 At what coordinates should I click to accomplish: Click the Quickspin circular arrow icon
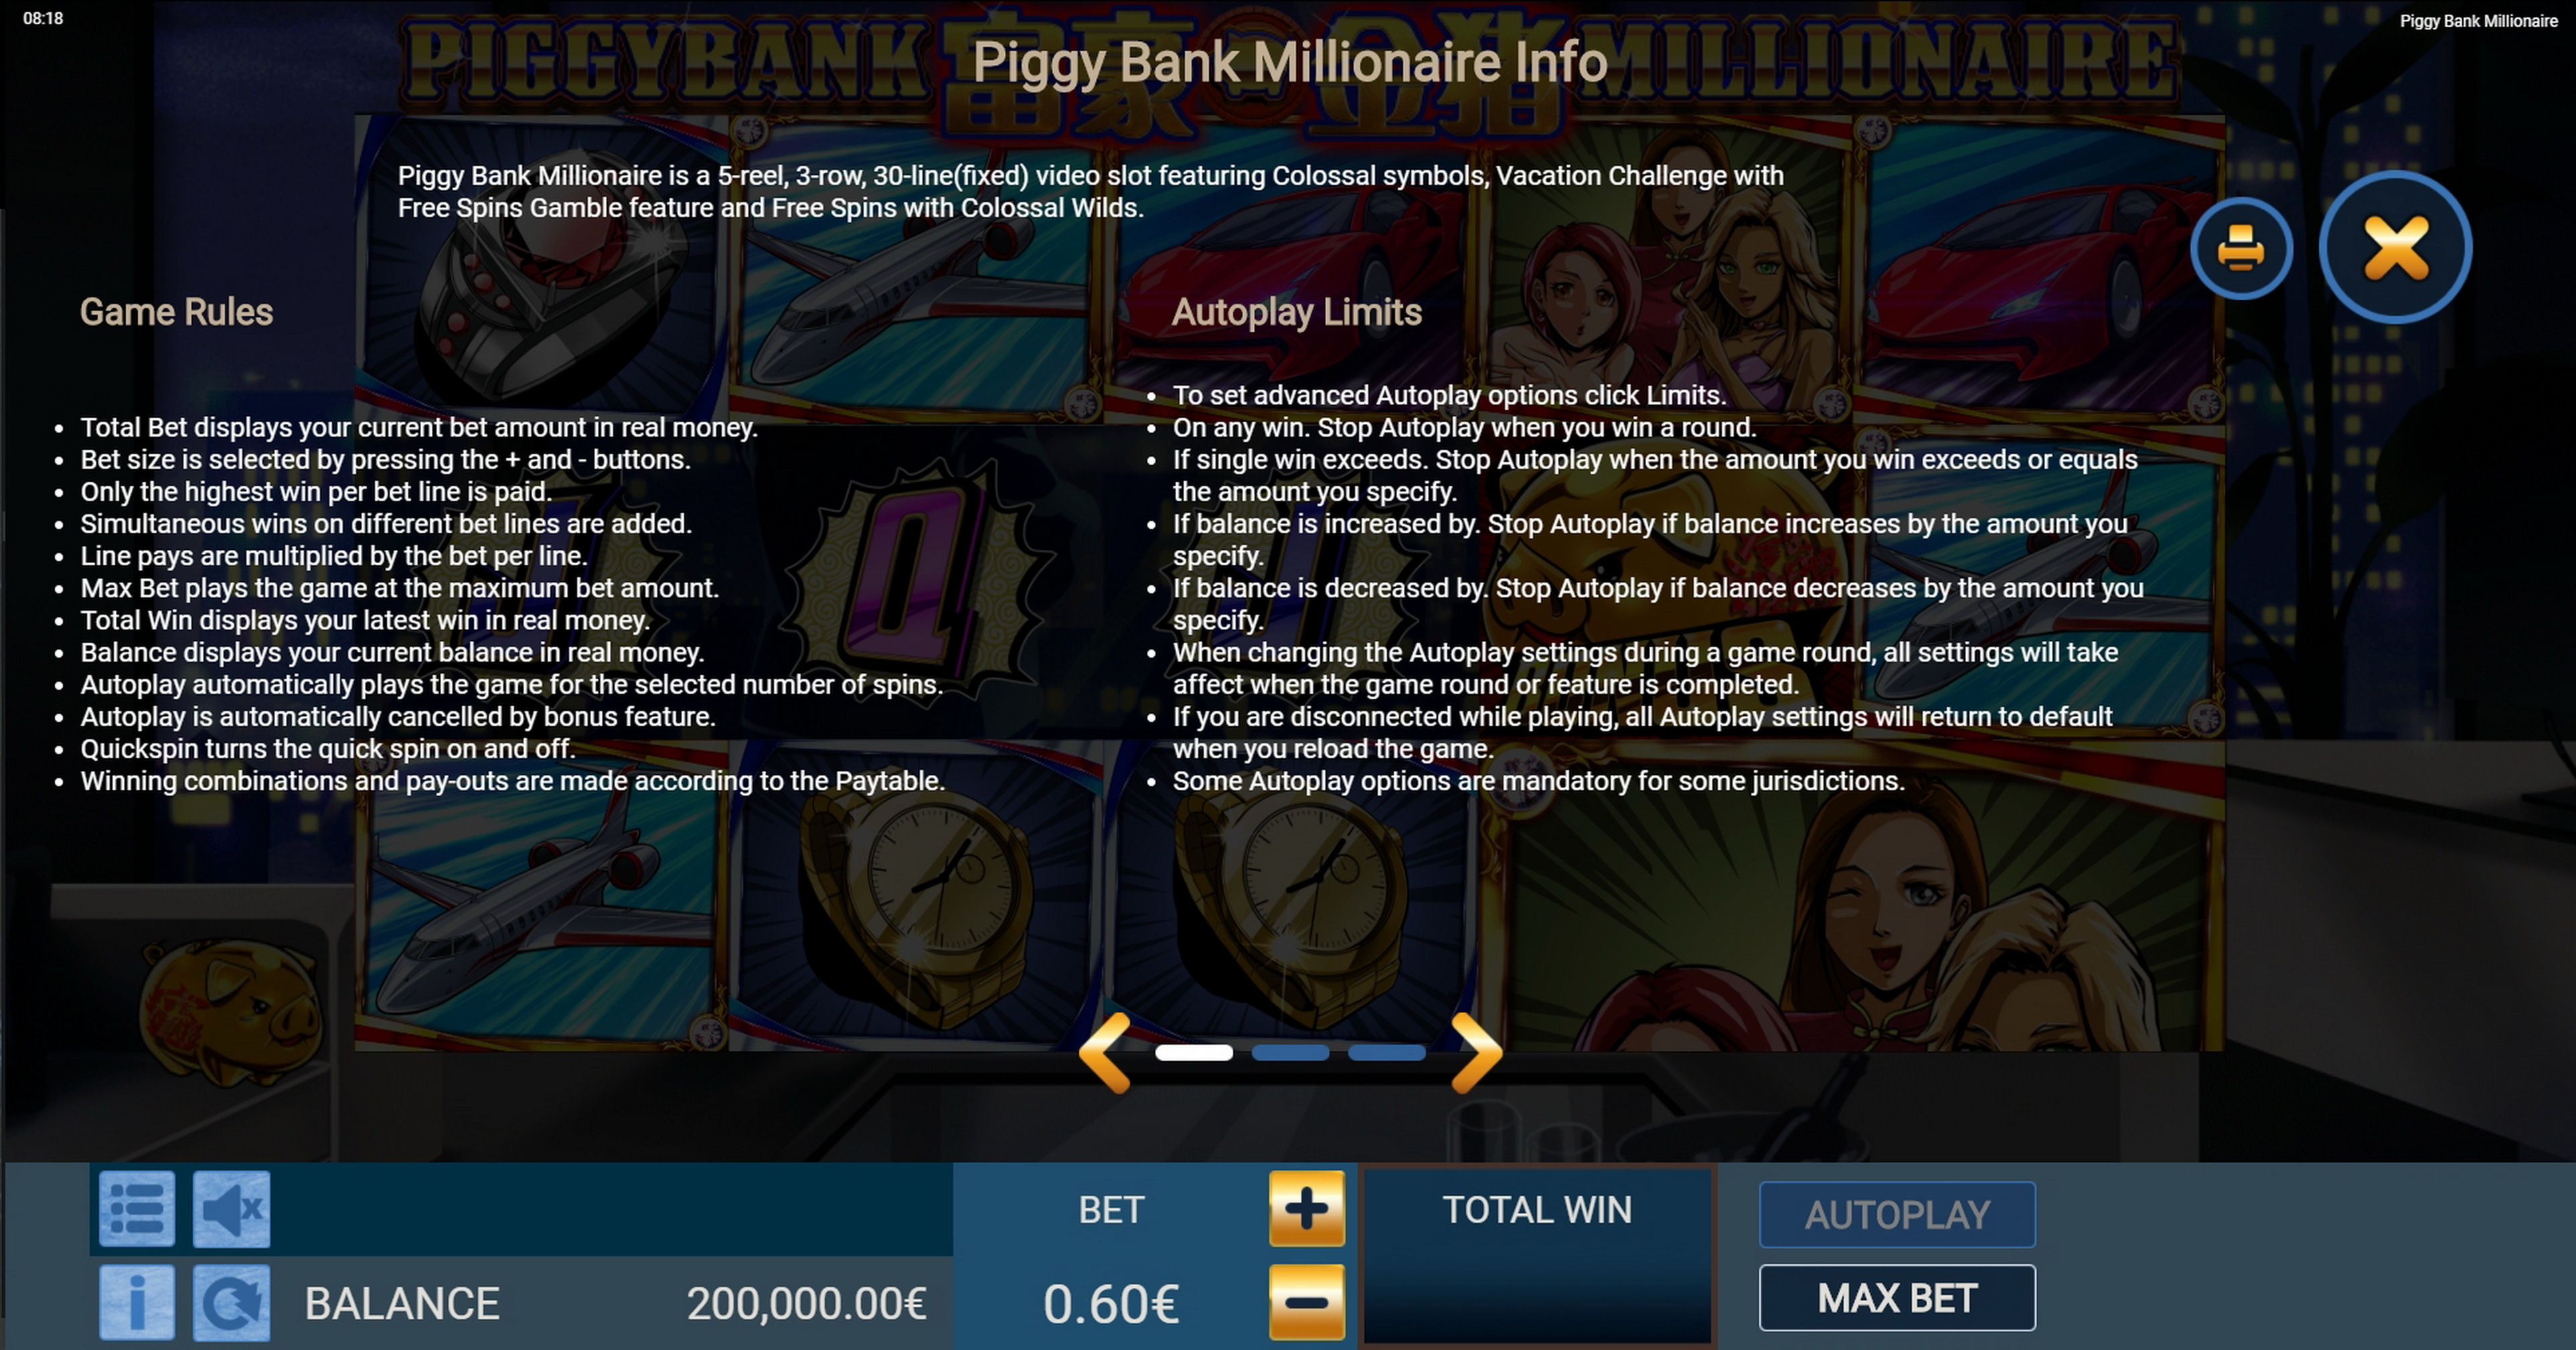[x=231, y=1302]
